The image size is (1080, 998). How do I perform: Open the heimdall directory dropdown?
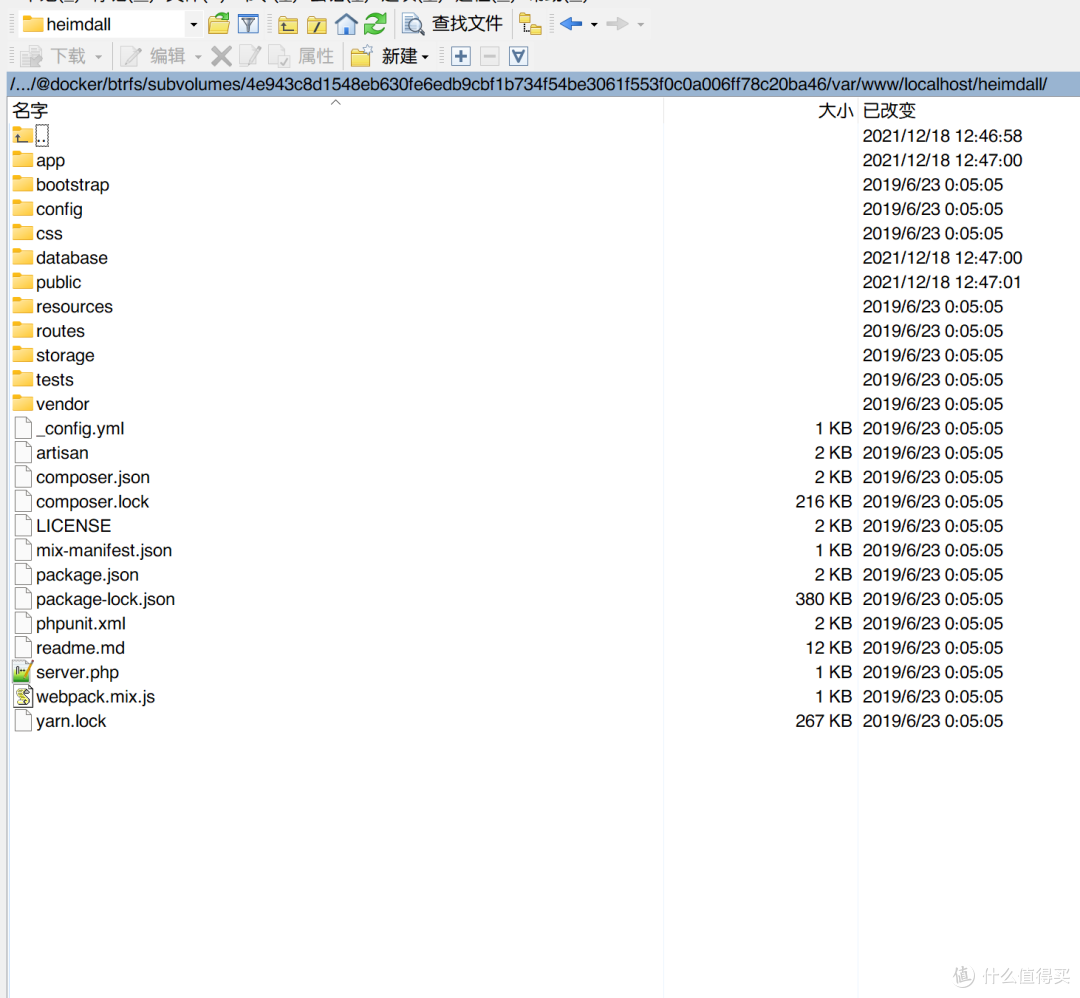click(x=193, y=24)
